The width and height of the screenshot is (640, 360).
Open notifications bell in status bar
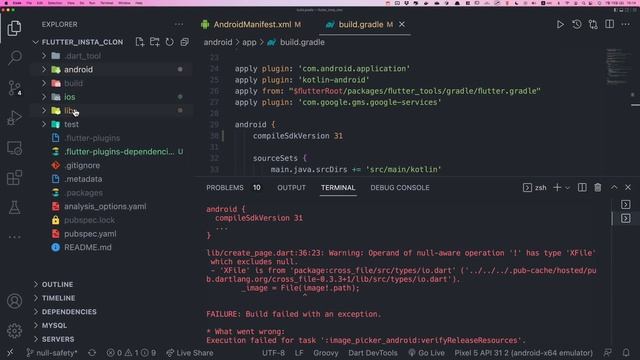626,353
